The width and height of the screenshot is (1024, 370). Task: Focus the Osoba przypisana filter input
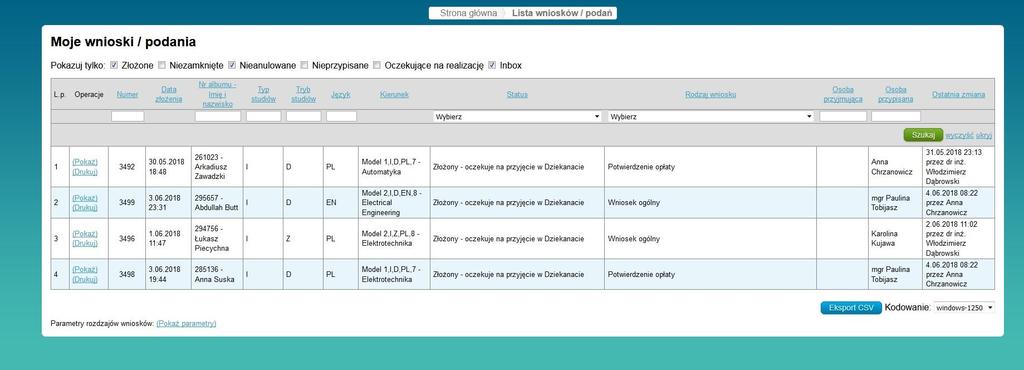point(896,117)
